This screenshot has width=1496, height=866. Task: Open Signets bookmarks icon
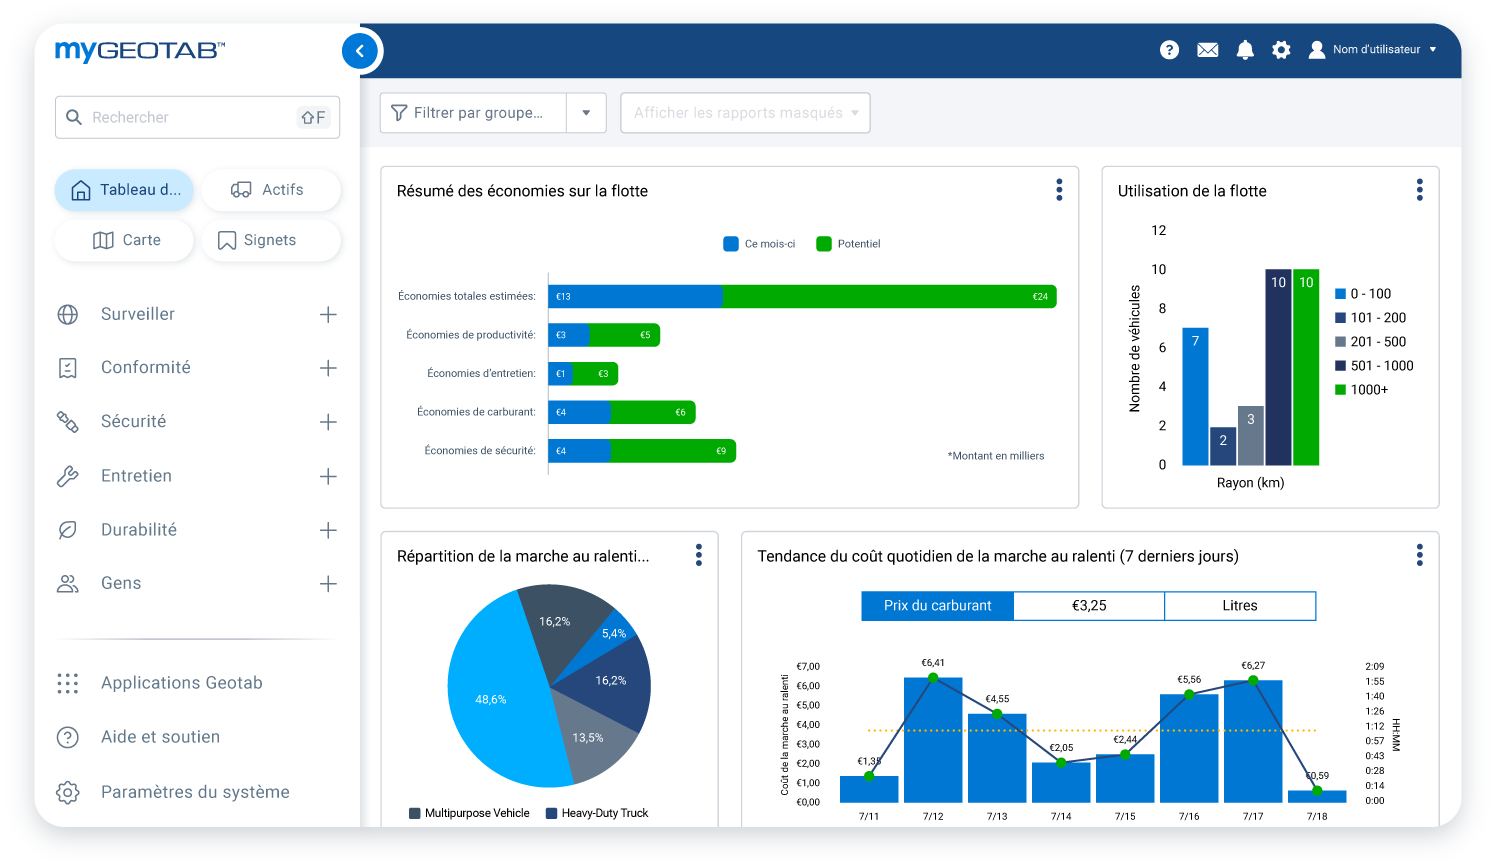tap(227, 240)
